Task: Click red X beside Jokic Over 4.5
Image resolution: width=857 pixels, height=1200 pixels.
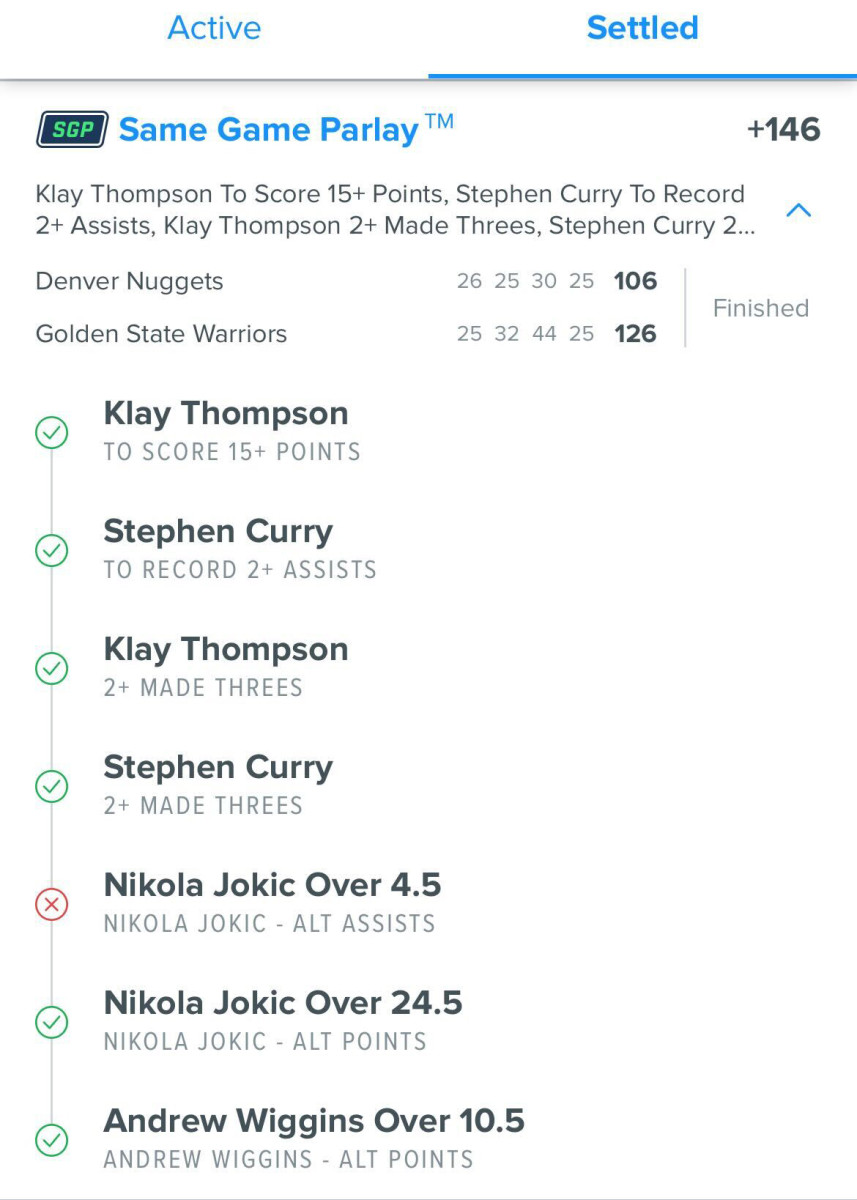Action: coord(52,904)
